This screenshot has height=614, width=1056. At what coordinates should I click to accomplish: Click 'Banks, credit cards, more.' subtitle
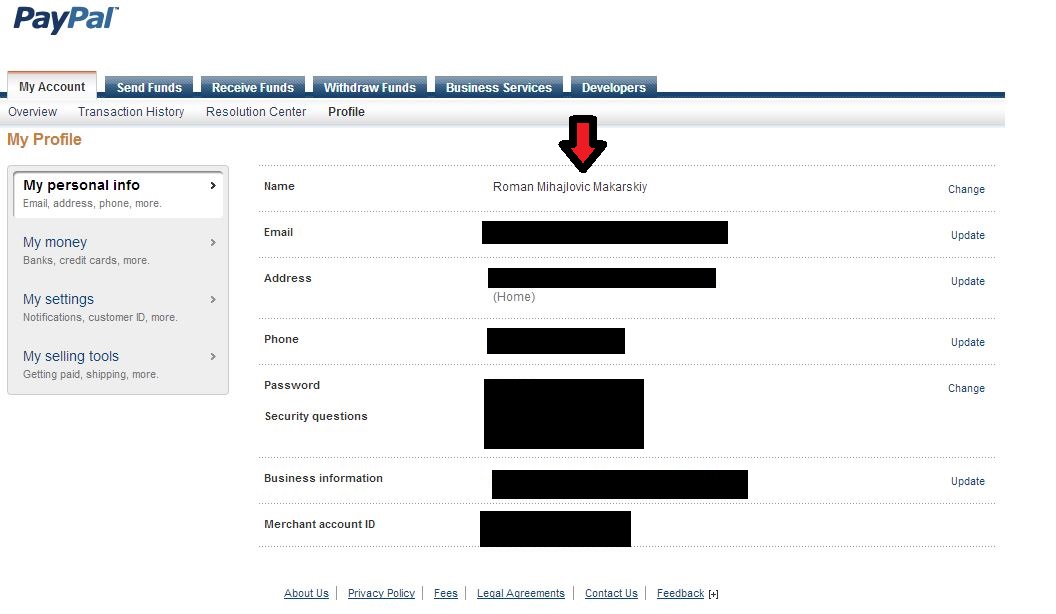pos(86,261)
